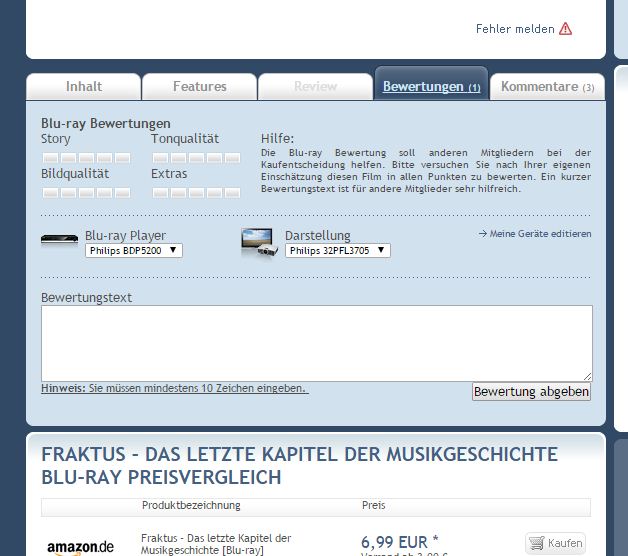Viewport: 628px width, 556px height.
Task: Click the TV and projector display icon
Action: point(259,242)
